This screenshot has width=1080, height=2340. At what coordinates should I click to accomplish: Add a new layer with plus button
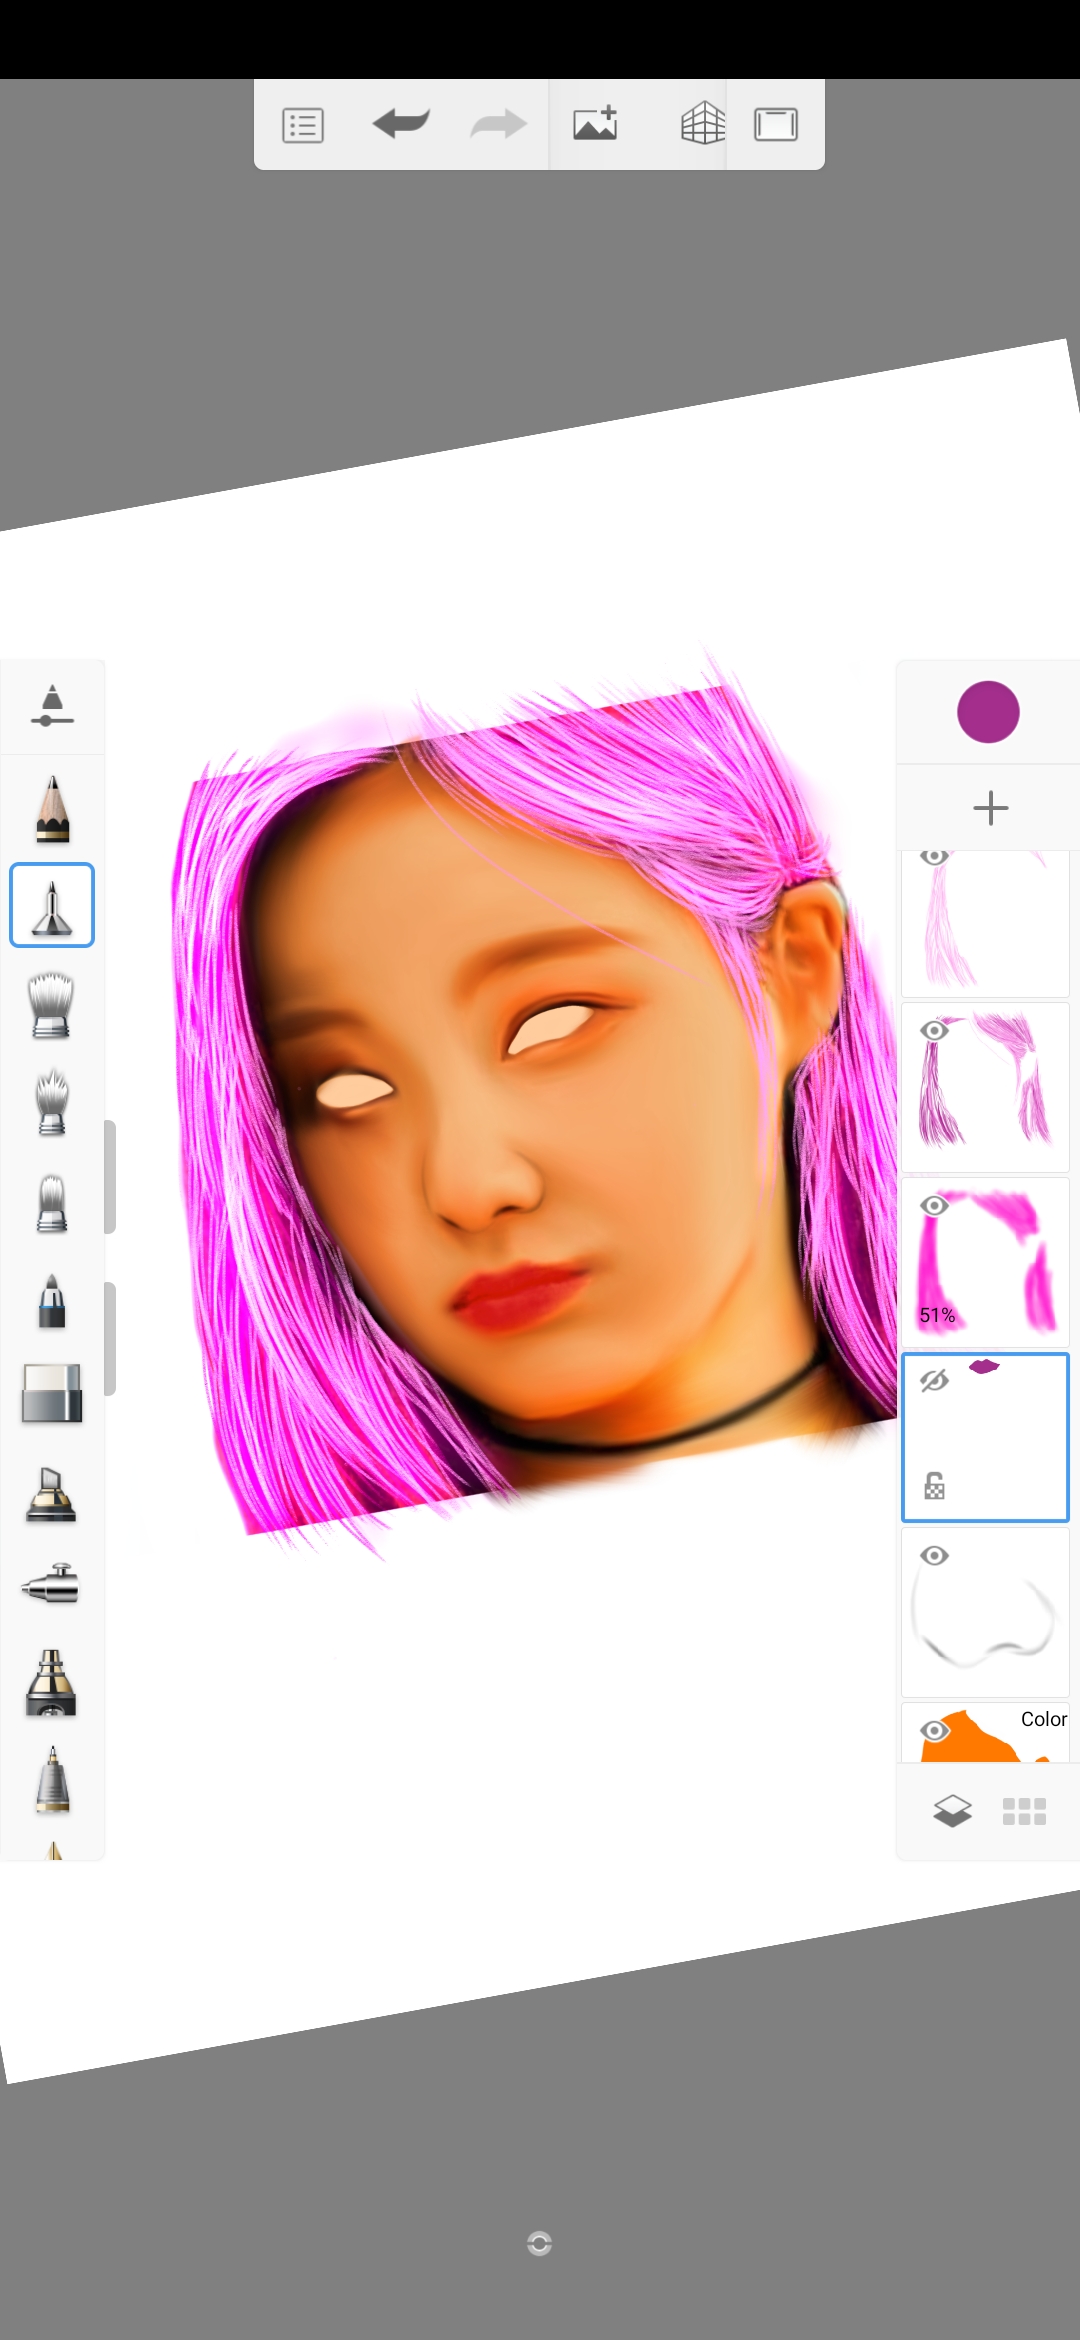pyautogui.click(x=990, y=808)
